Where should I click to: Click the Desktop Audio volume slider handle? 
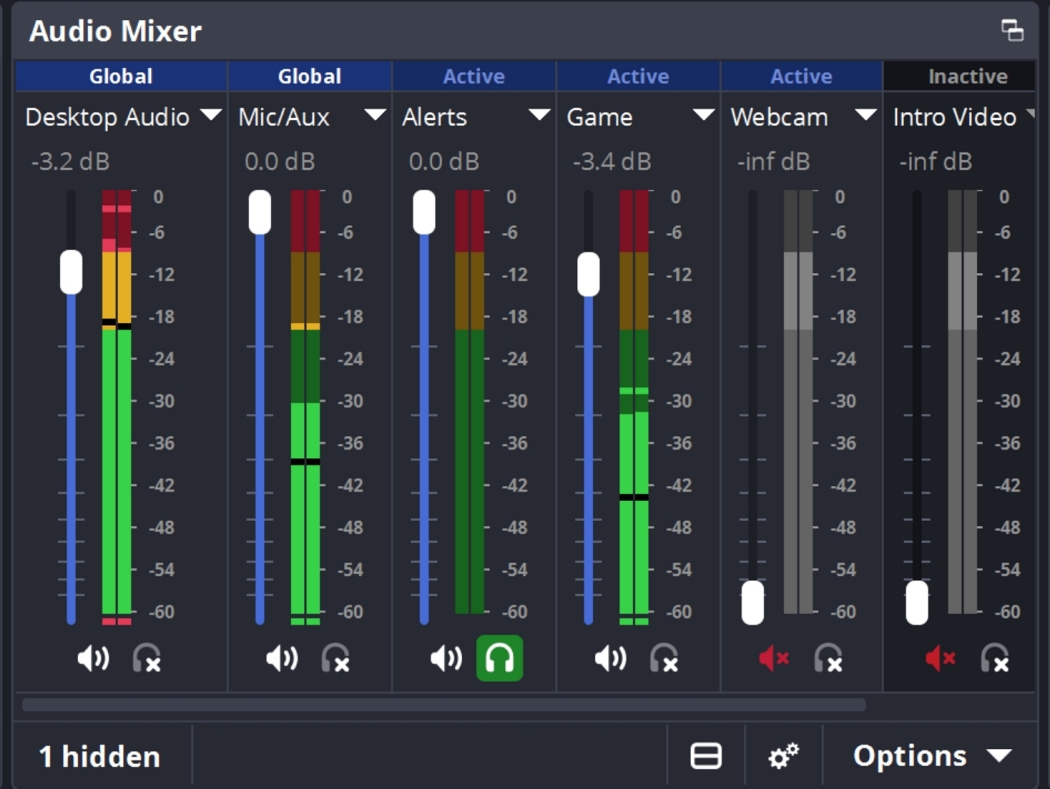pyautogui.click(x=71, y=272)
